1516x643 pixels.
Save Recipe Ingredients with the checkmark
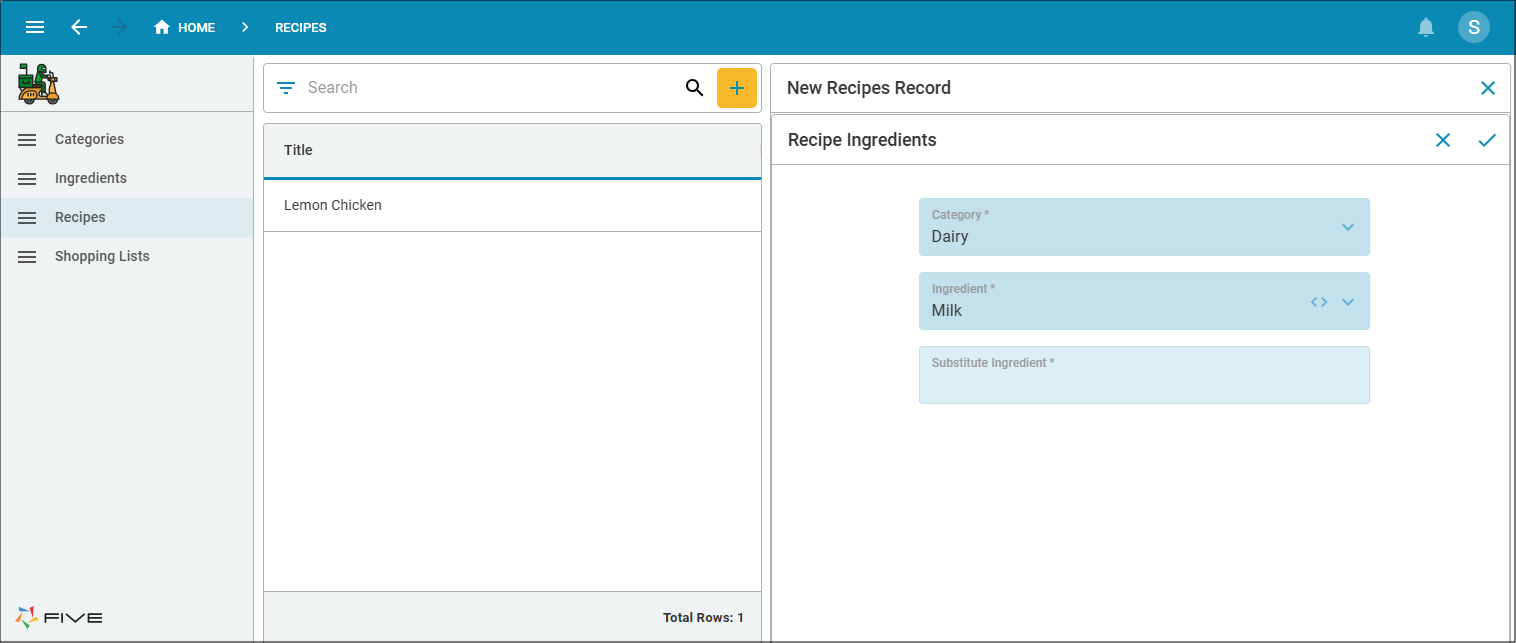pos(1487,140)
